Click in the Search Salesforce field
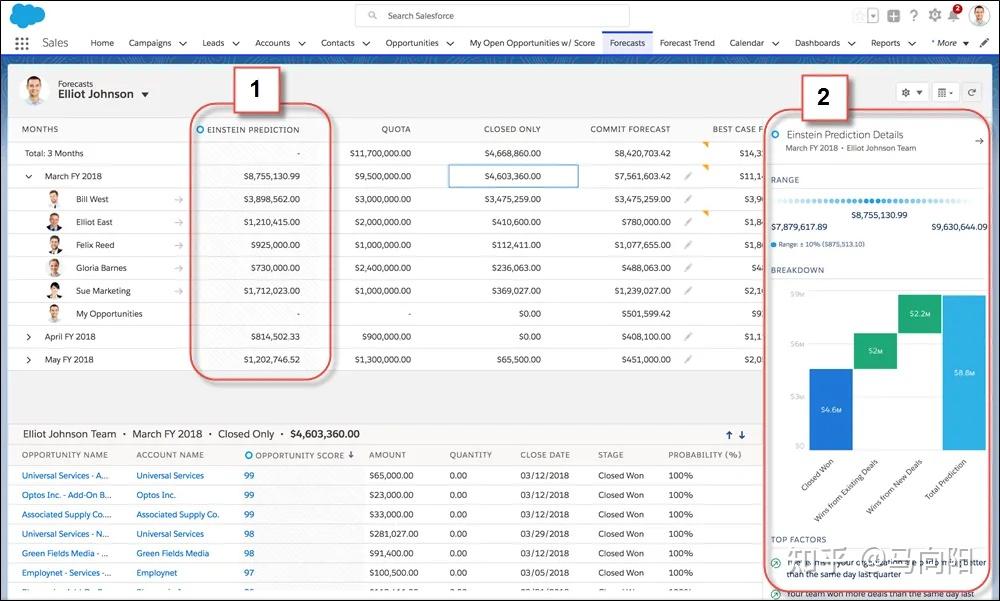This screenshot has height=601, width=1000. point(492,15)
